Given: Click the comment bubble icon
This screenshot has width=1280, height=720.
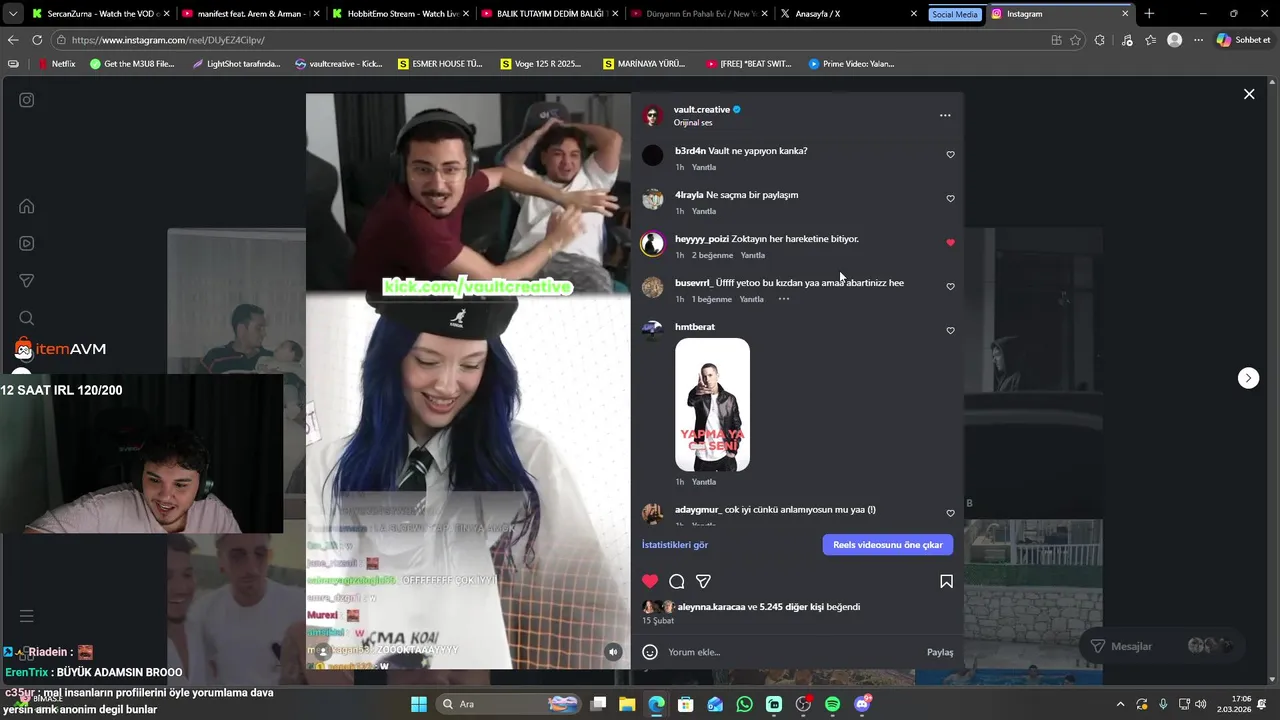Looking at the screenshot, I should [x=677, y=581].
